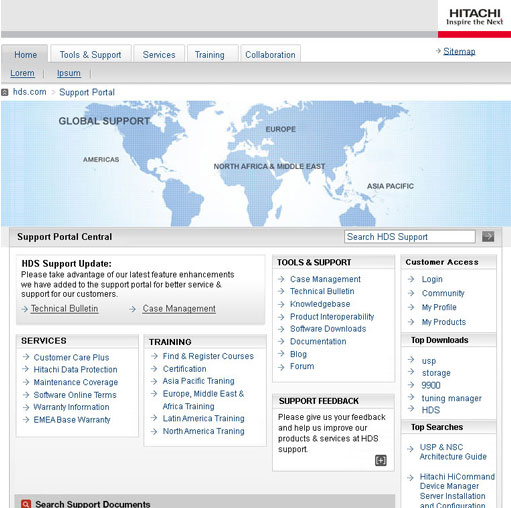Open the Certification training link
The height and width of the screenshot is (508, 511).
point(184,369)
